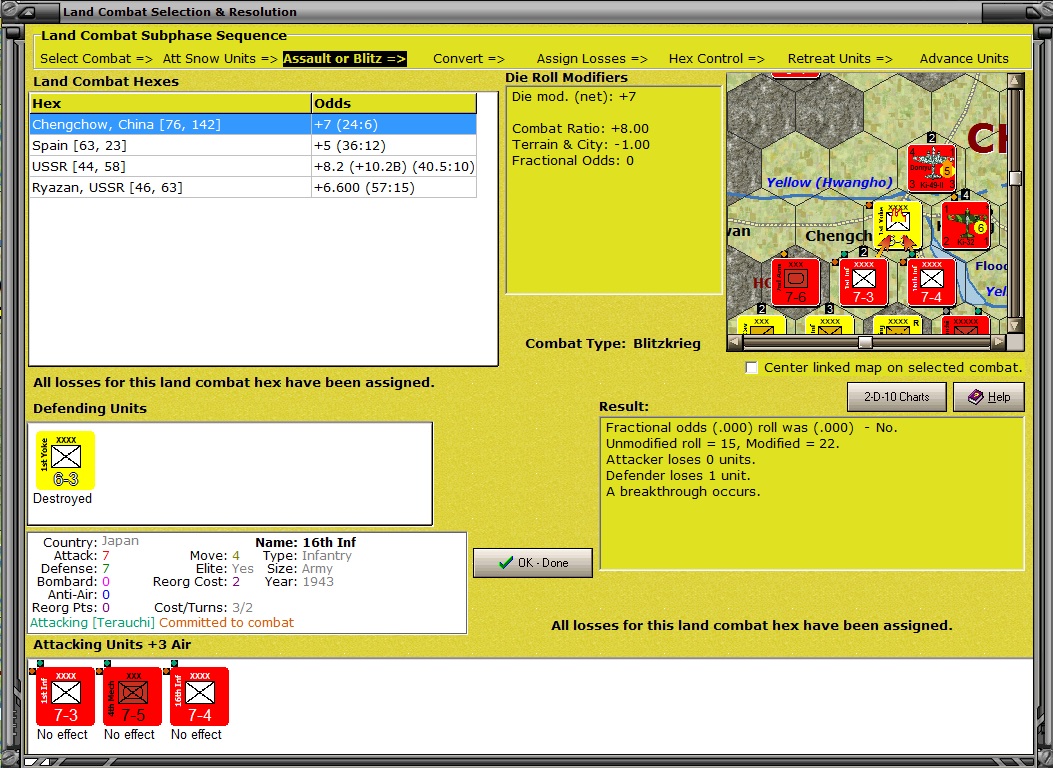This screenshot has height=768, width=1053.
Task: Enable center linked map on selected combat
Action: click(x=751, y=367)
